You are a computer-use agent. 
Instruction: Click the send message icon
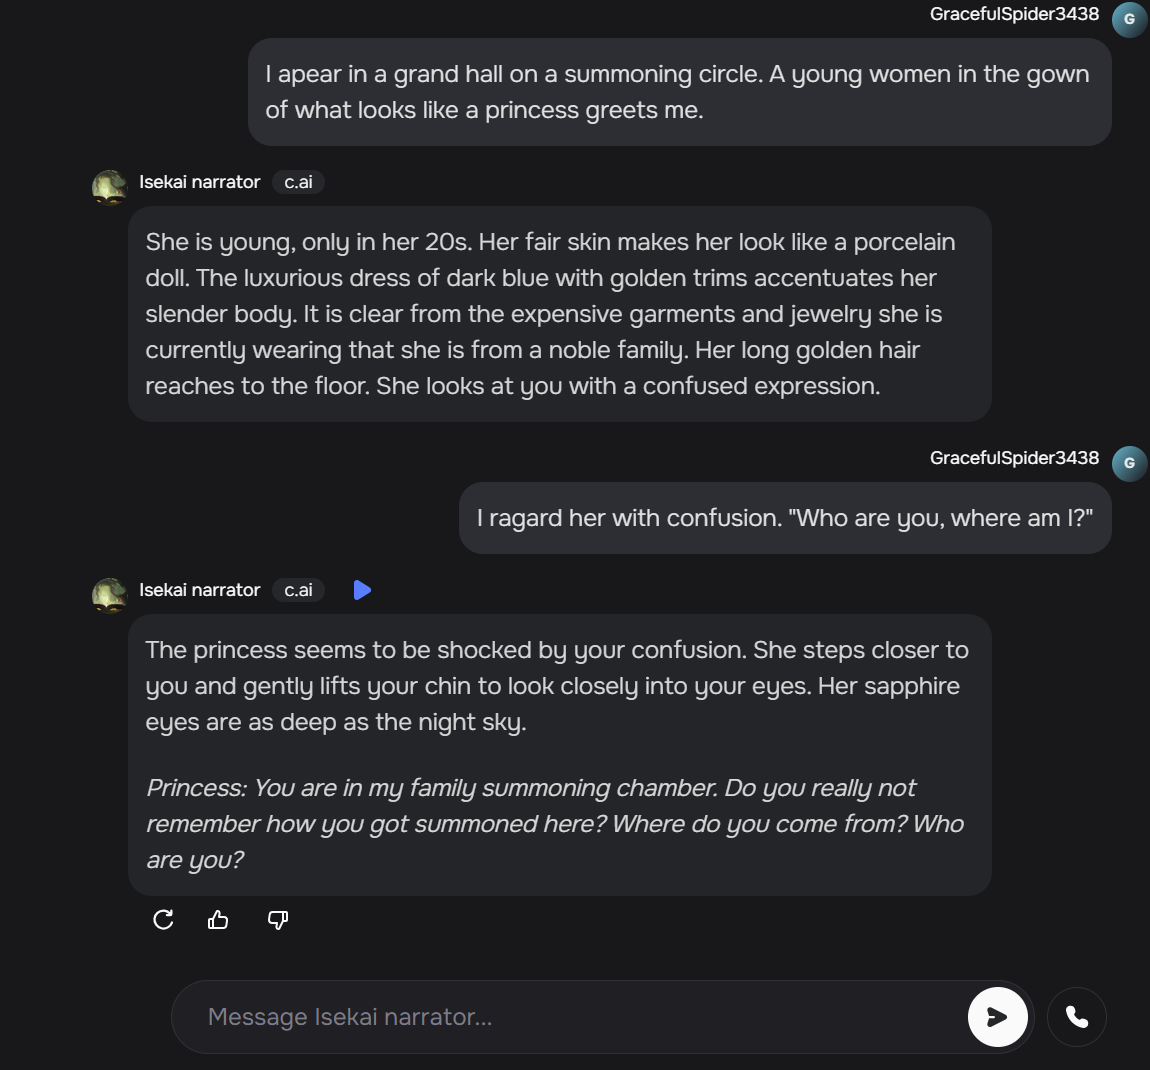(997, 1016)
